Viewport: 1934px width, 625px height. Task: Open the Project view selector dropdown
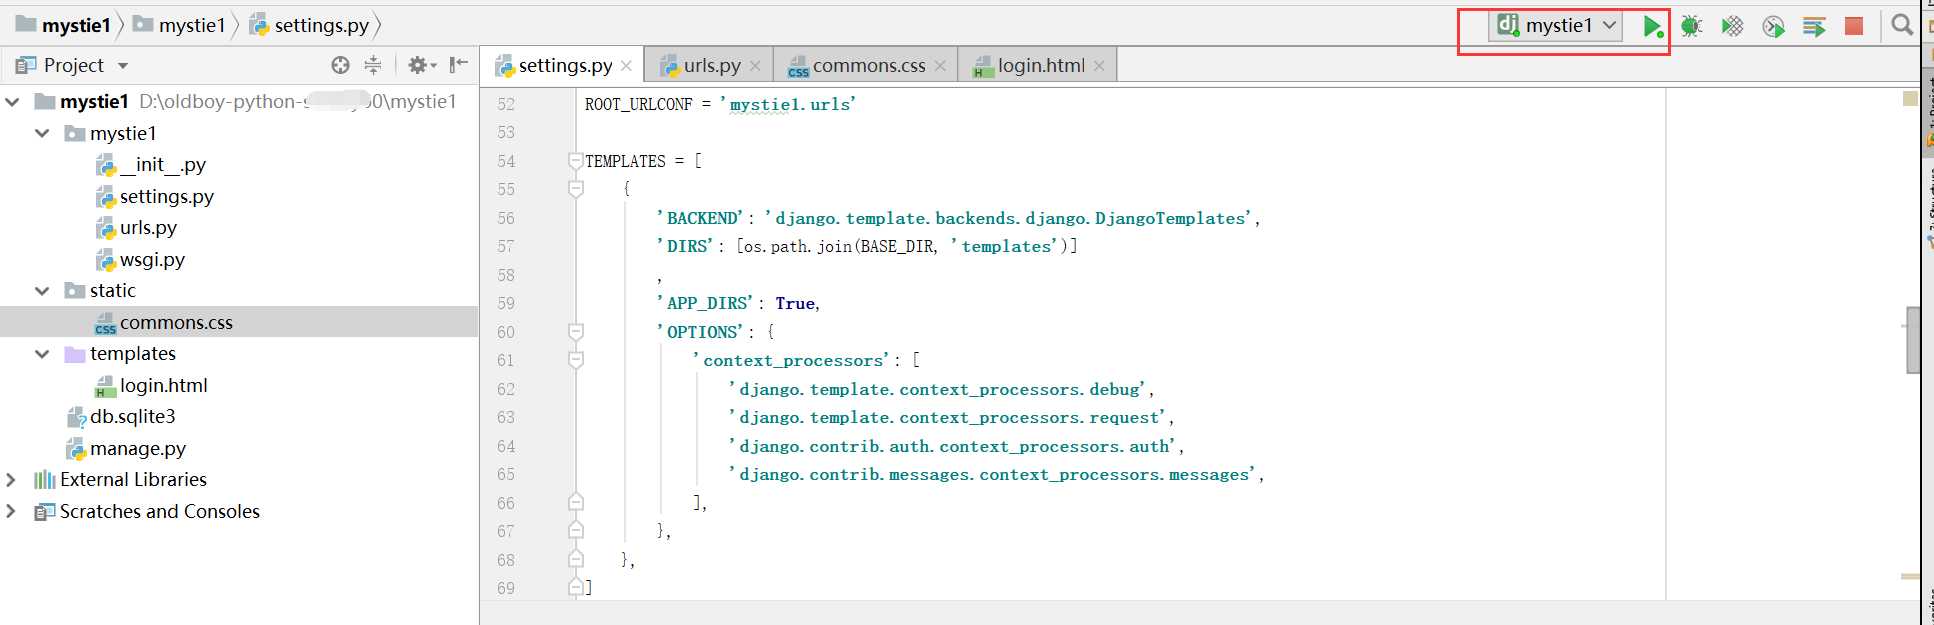point(73,65)
